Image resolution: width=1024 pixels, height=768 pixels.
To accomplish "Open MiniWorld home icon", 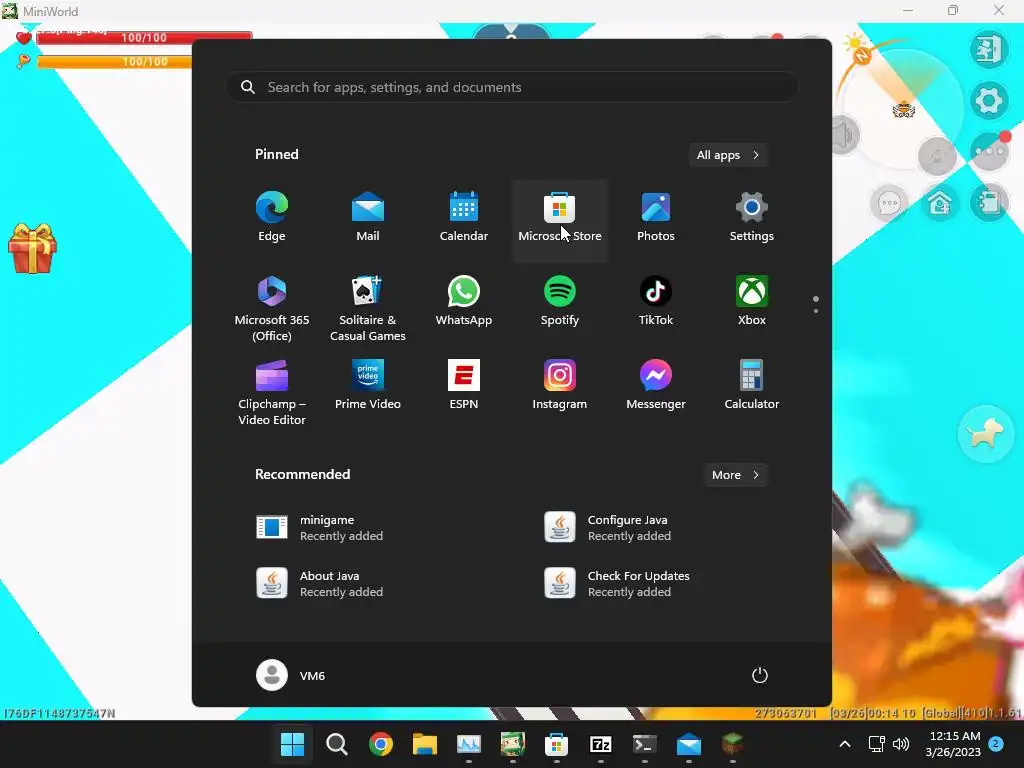I will [940, 204].
